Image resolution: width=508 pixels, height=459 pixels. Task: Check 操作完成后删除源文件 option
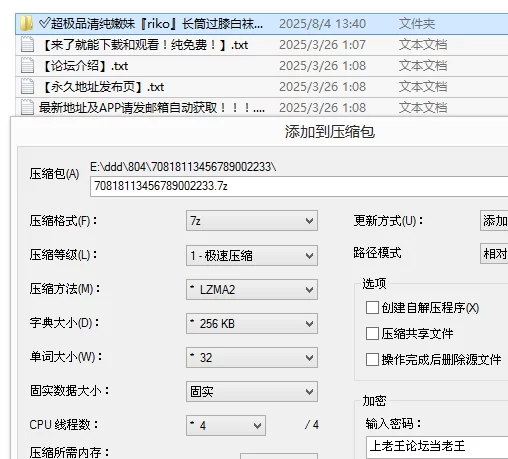coord(372,359)
